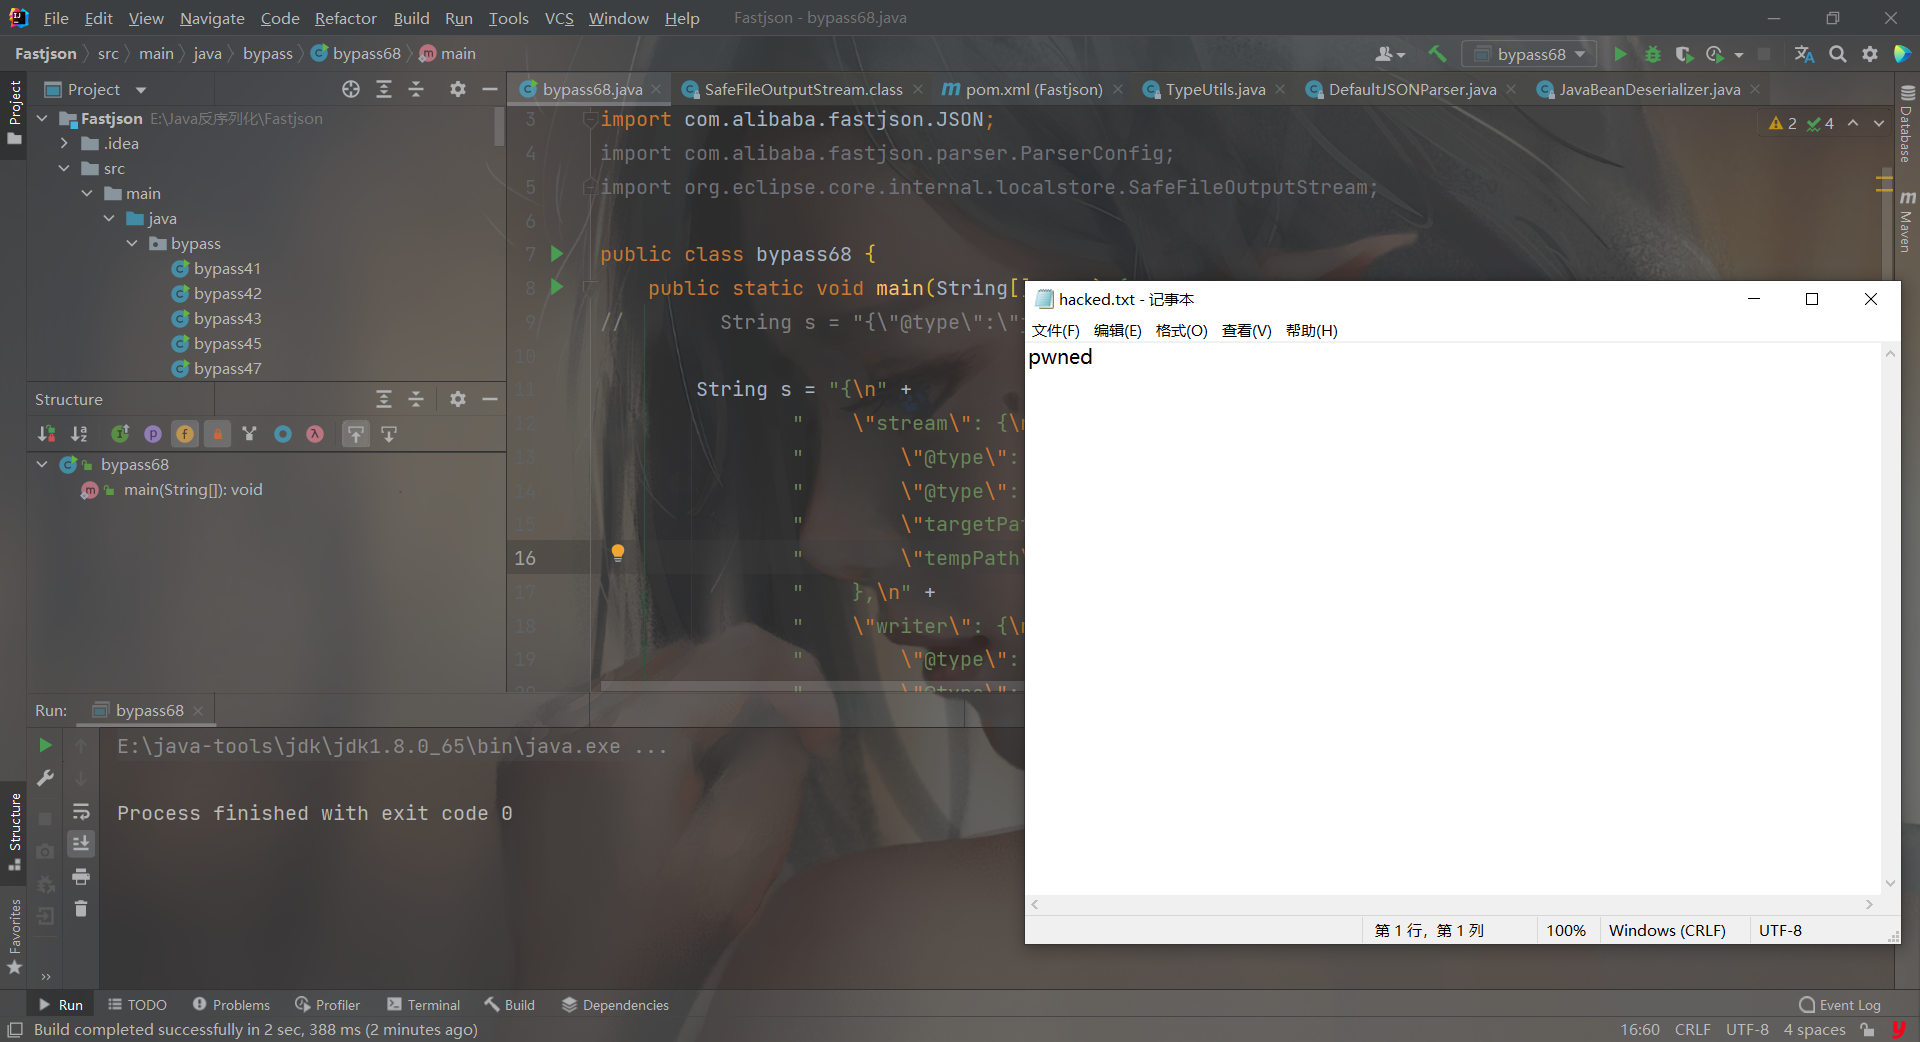Open the Translate plugin icon in toolbar

click(1804, 54)
